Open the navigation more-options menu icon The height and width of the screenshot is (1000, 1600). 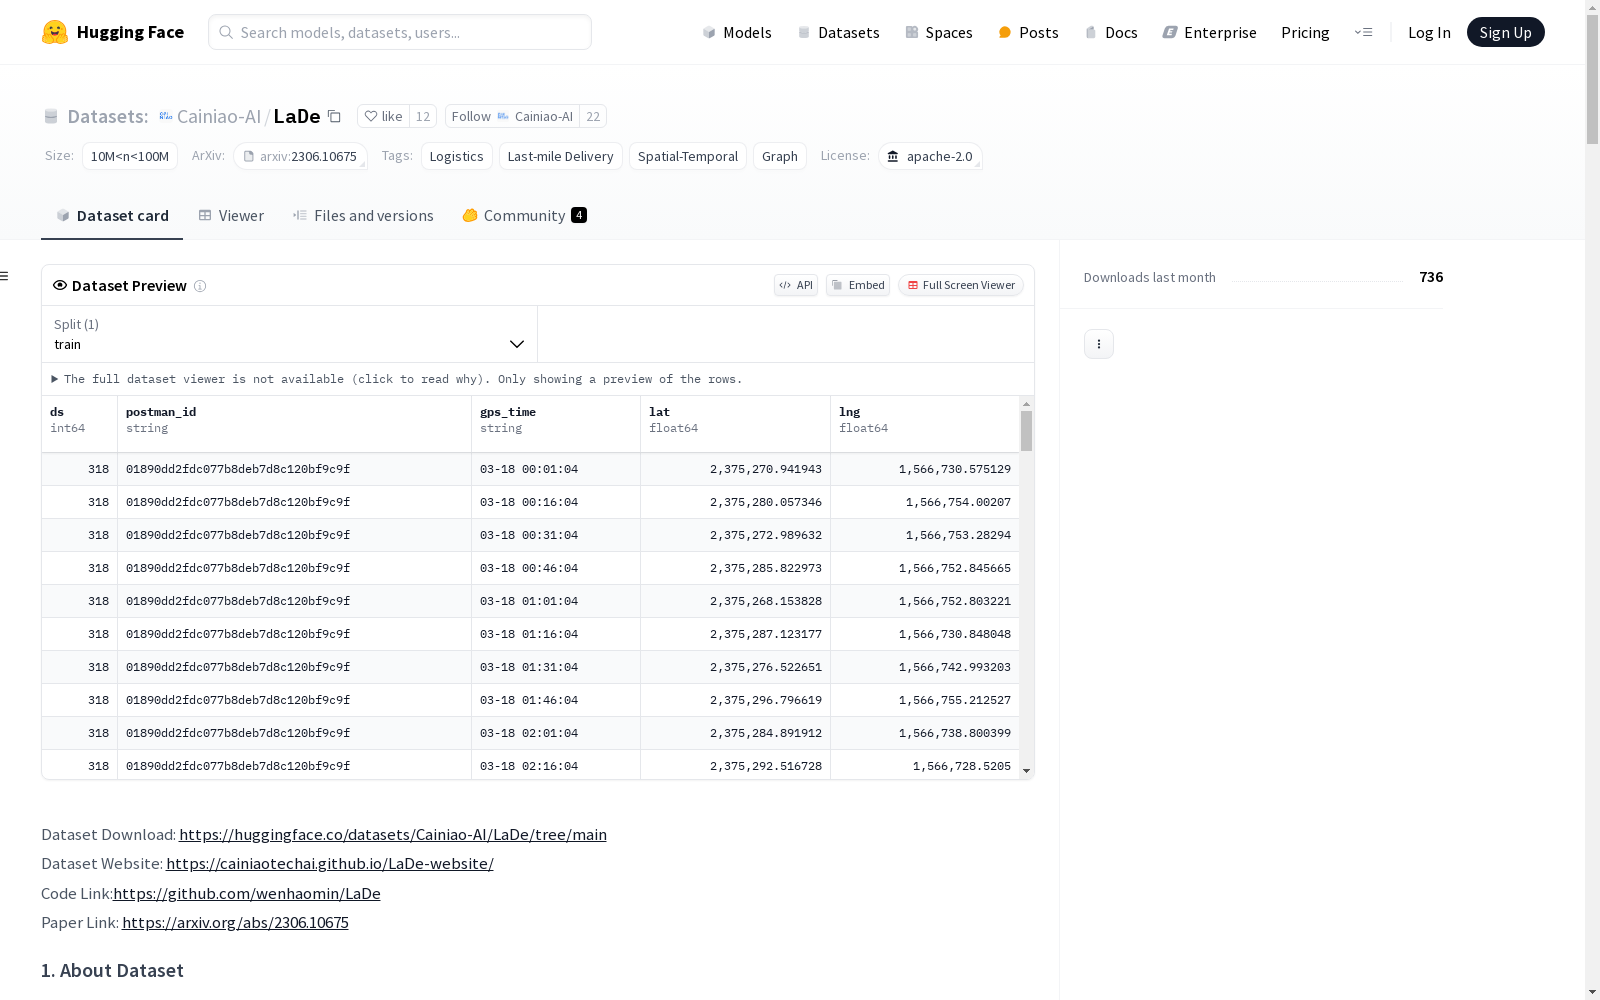pos(1363,32)
